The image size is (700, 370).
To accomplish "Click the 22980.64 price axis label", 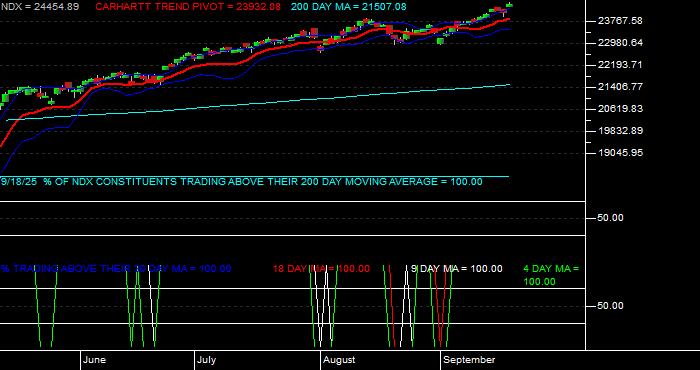I will point(620,43).
